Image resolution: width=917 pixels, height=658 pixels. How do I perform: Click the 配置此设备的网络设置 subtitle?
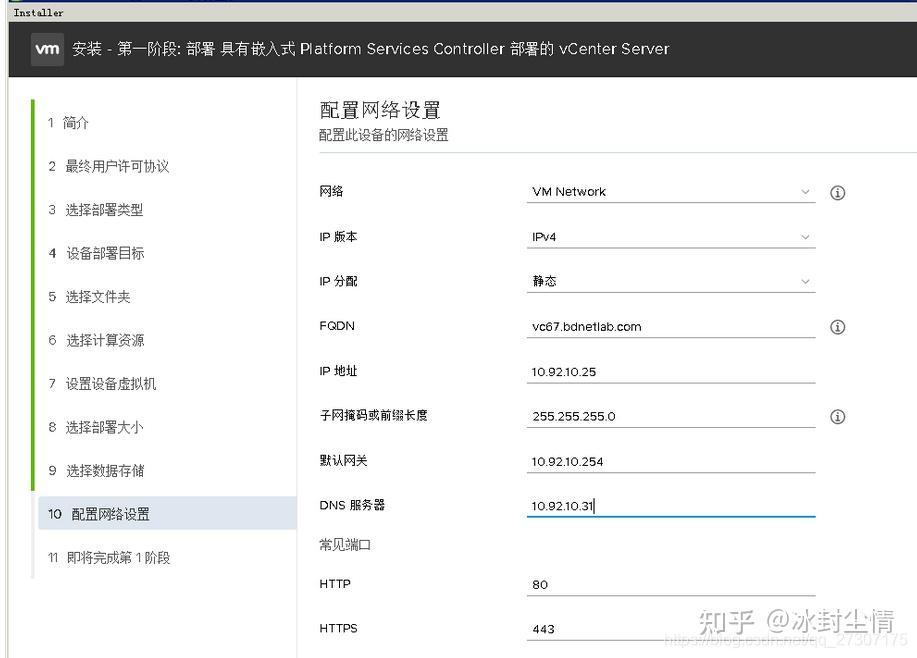[x=384, y=135]
